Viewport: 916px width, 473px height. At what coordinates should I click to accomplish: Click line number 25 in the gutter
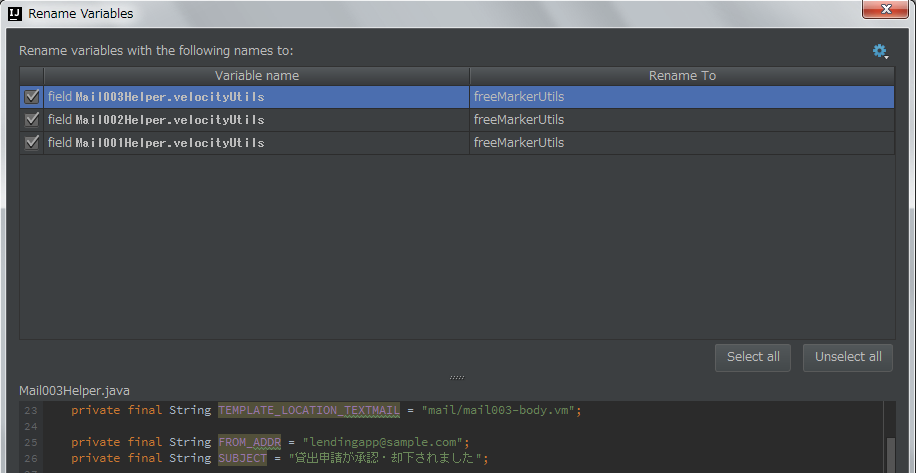[x=30, y=442]
